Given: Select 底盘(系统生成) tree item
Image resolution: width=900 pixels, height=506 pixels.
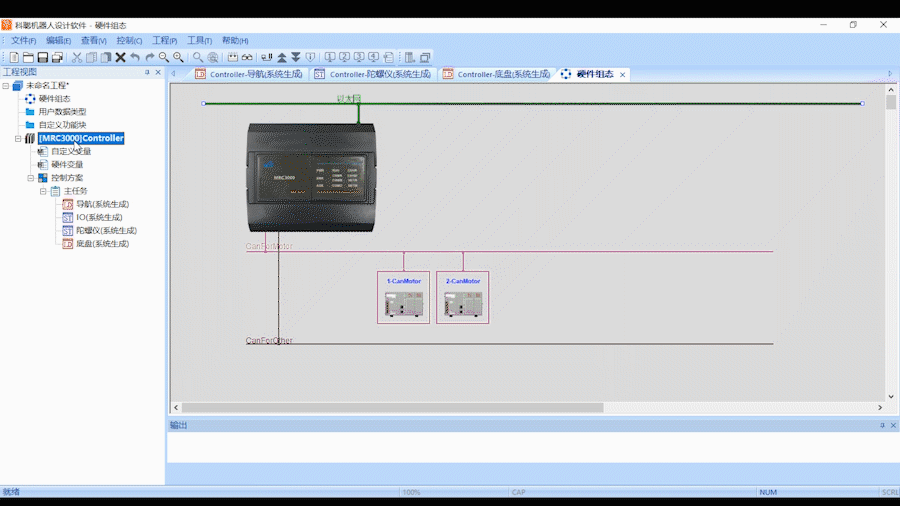Looking at the screenshot, I should pos(102,244).
